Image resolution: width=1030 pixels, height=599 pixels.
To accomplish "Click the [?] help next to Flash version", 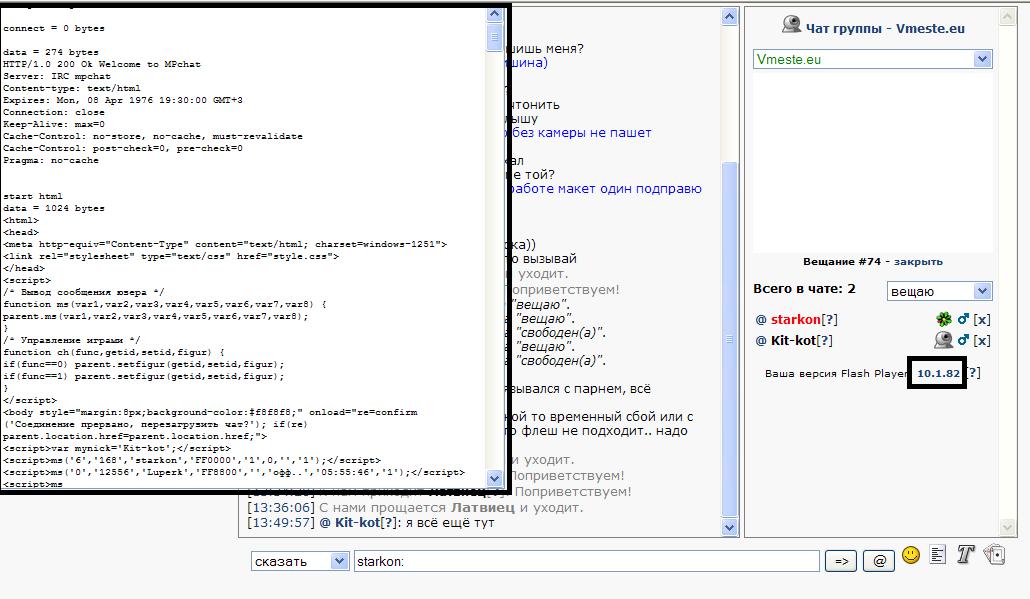I will pyautogui.click(x=973, y=373).
